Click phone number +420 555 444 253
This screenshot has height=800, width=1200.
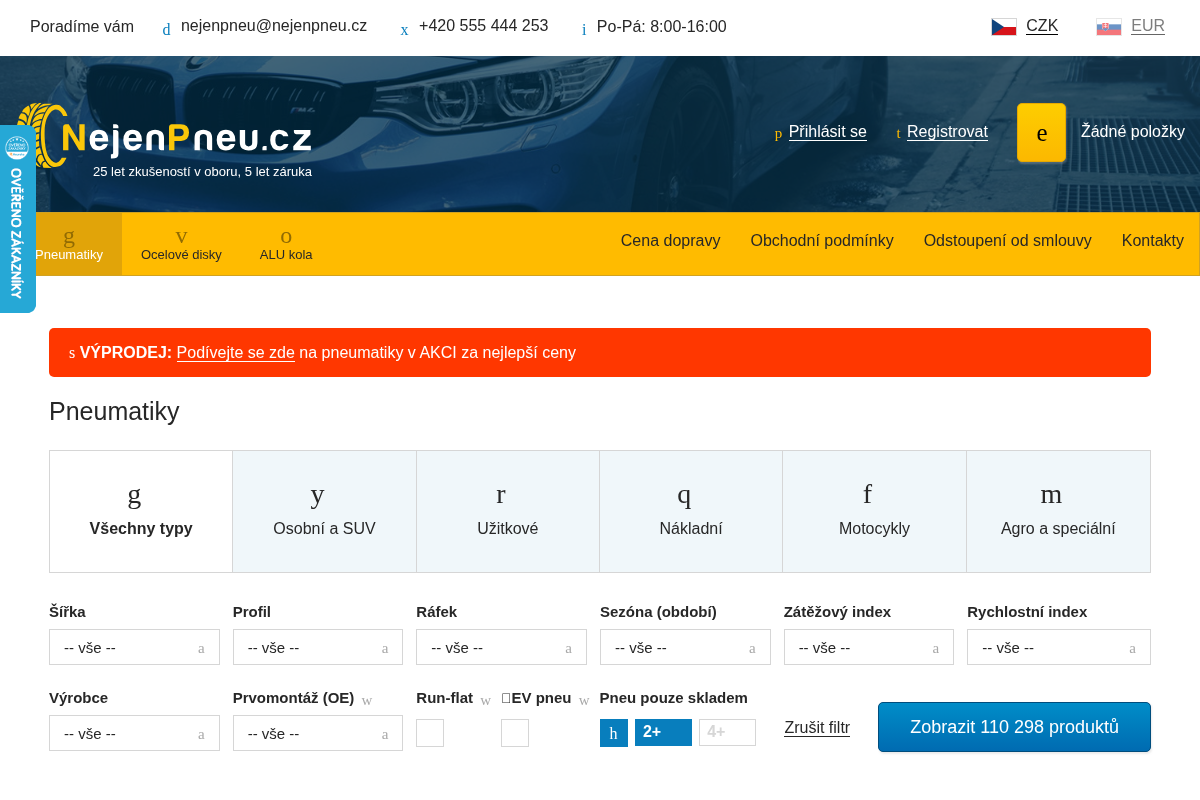tap(484, 26)
